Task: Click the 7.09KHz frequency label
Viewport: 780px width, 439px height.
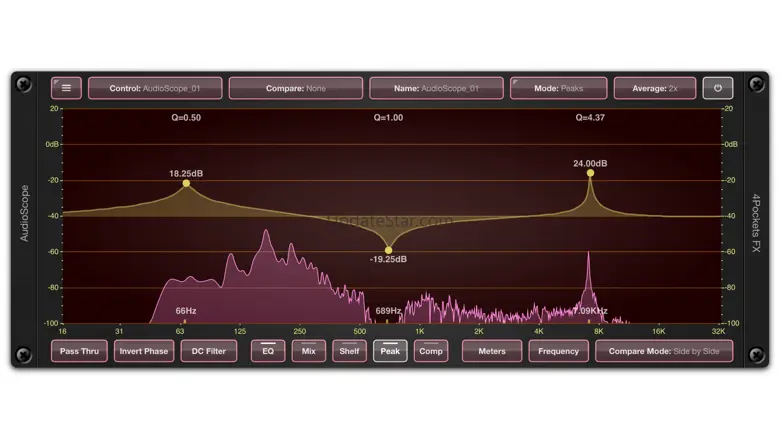Action: (590, 311)
